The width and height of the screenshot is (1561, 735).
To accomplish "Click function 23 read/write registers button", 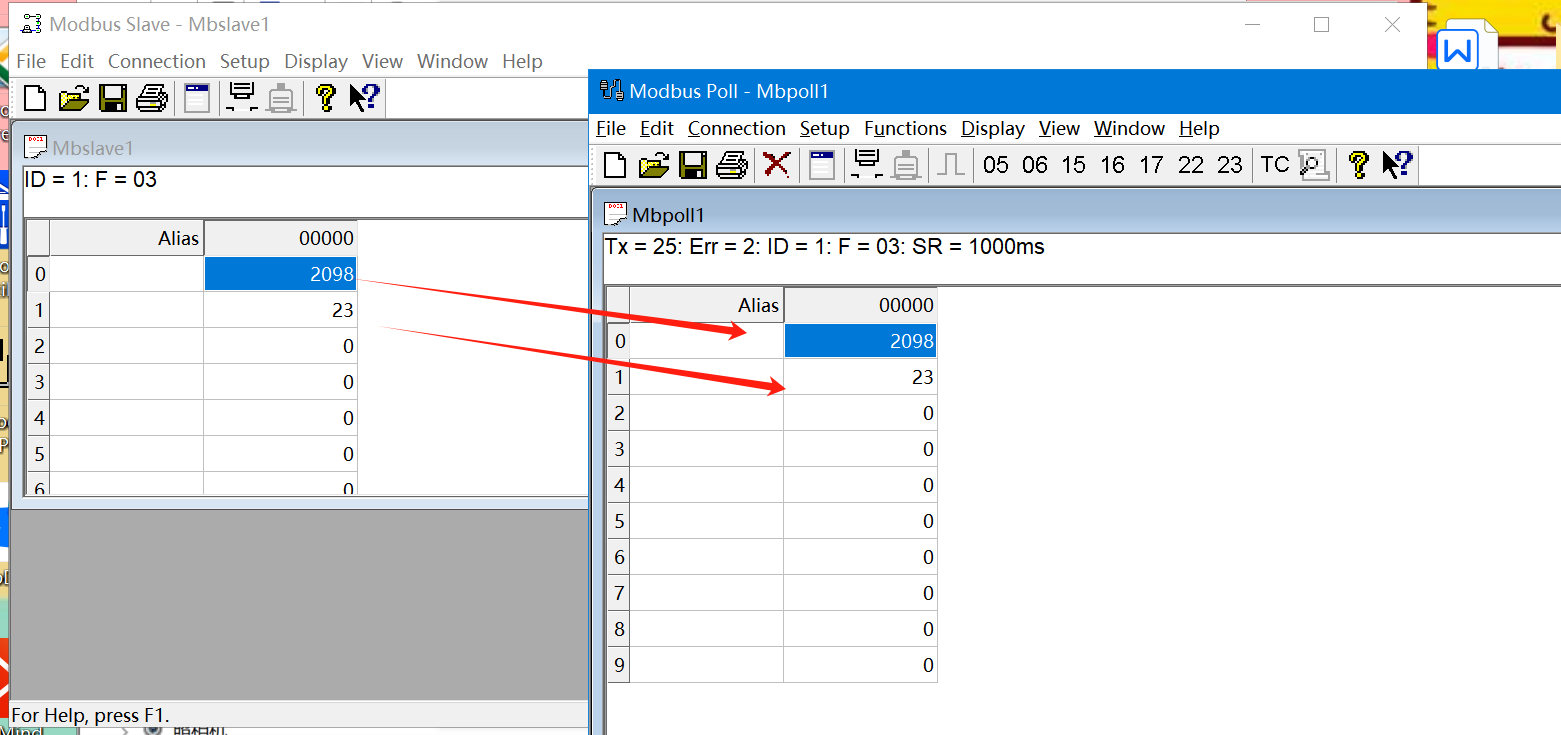I will (1230, 165).
